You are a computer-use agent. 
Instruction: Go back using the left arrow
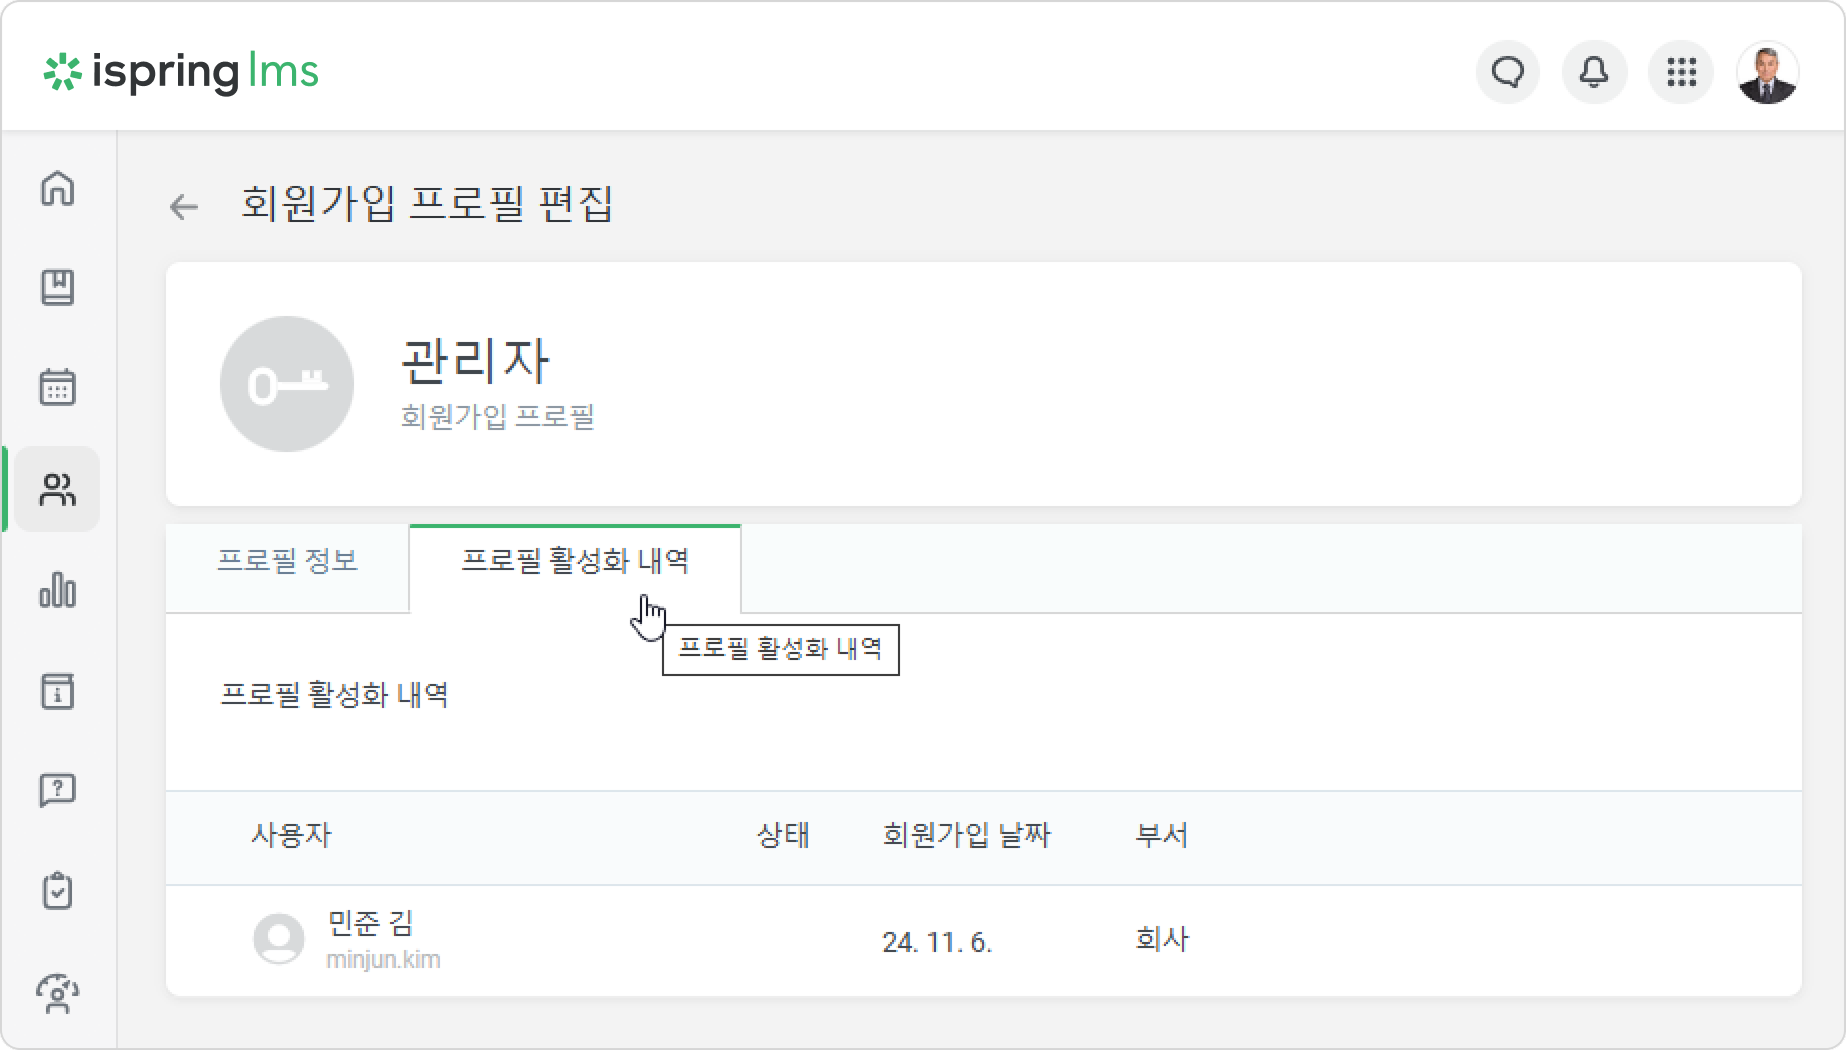coord(184,207)
